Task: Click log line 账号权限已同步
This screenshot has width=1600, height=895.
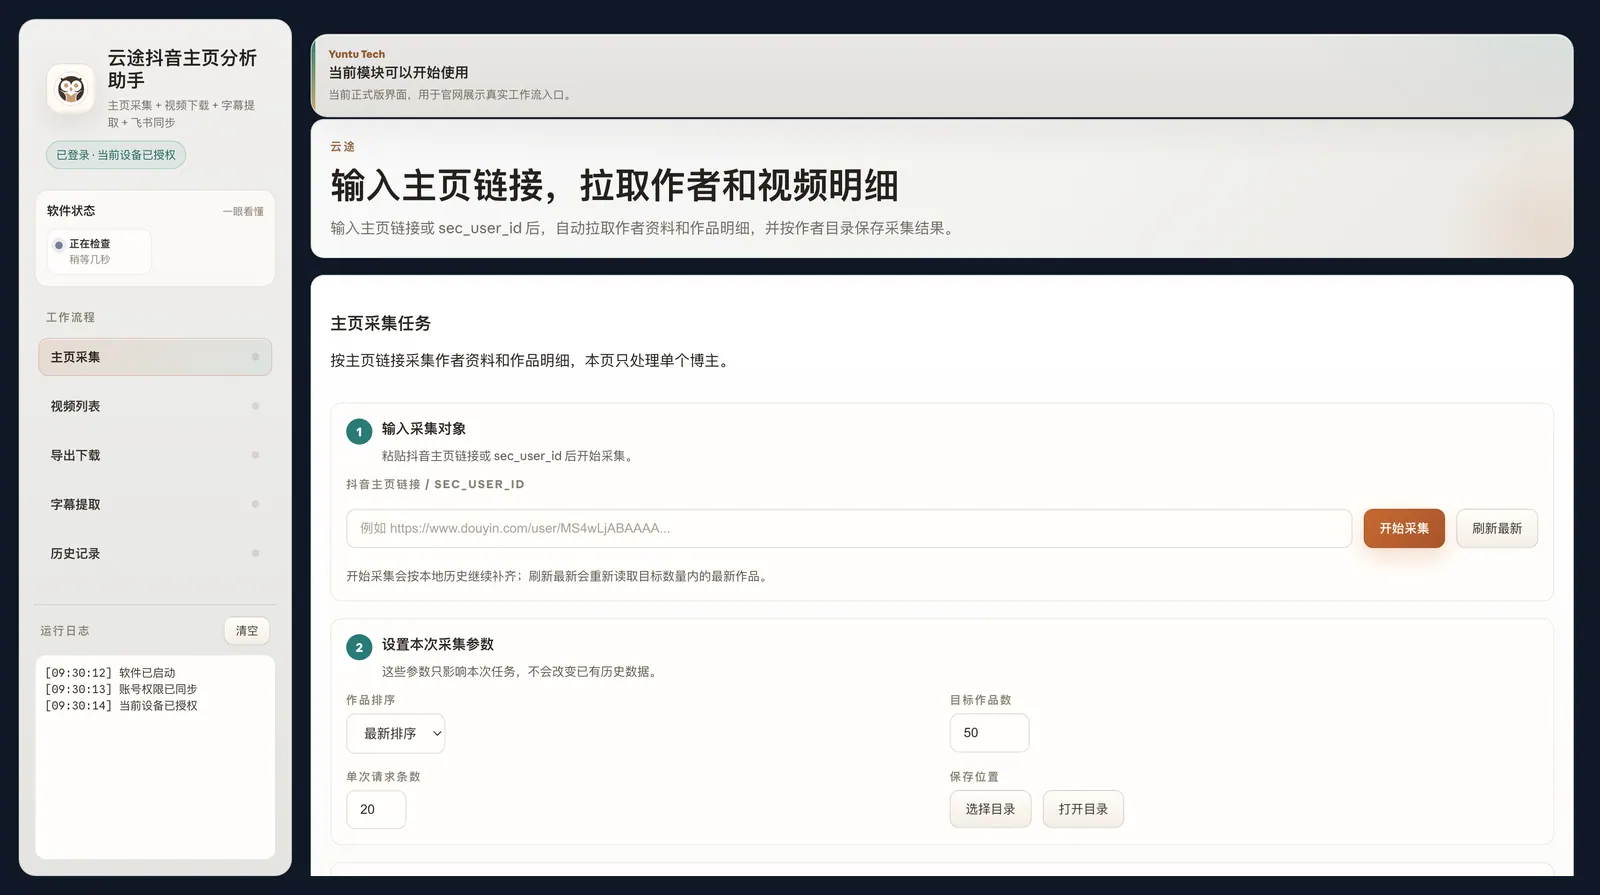Action: (121, 689)
